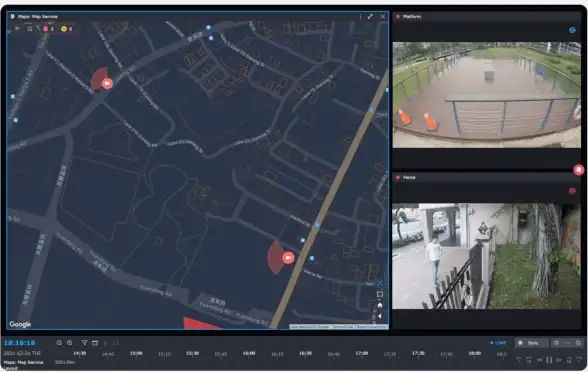588x372 pixels.
Task: Open the timeline filter funnel
Action: click(84, 343)
